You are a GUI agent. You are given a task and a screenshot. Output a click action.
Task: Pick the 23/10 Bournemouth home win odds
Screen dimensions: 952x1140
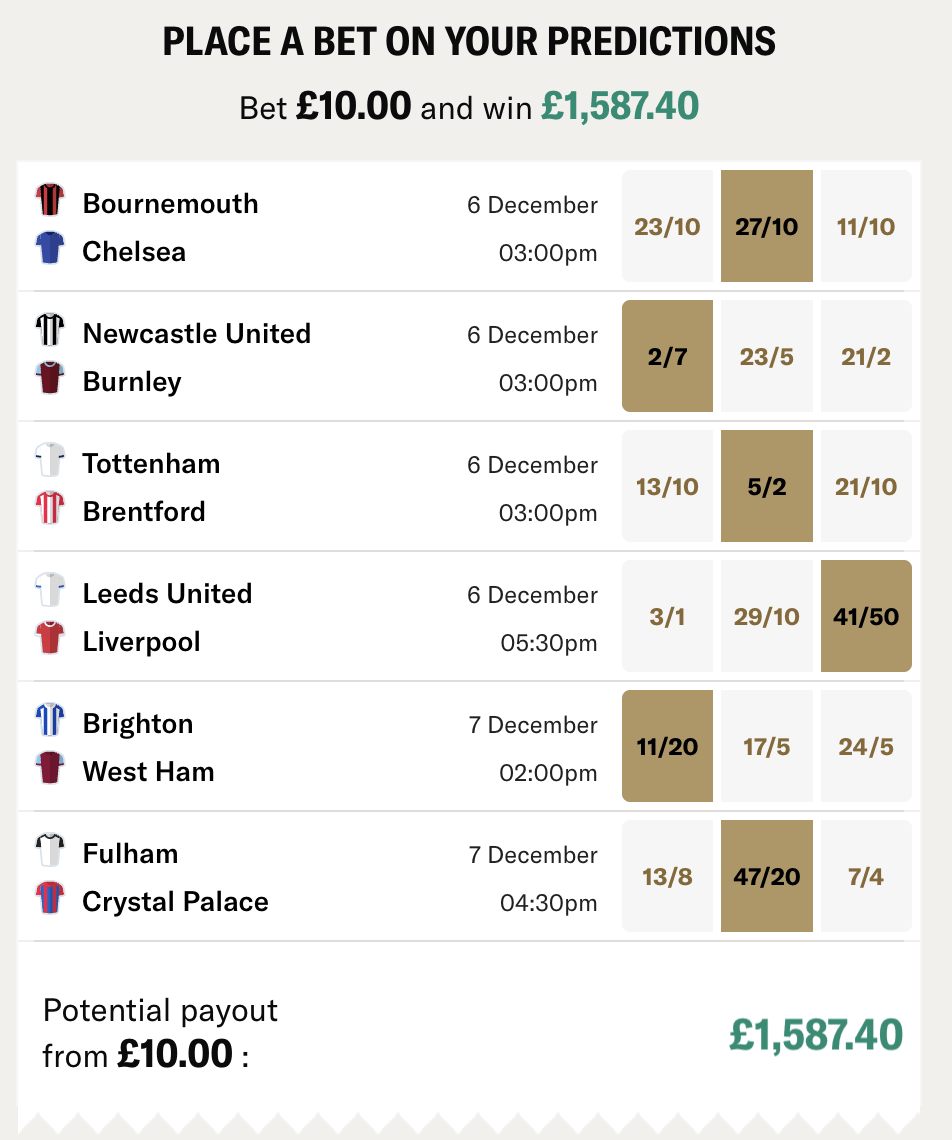point(667,226)
